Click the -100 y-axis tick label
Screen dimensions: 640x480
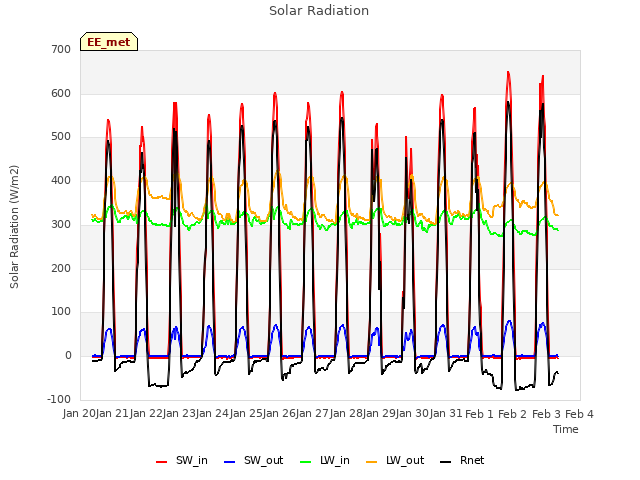click(x=59, y=399)
